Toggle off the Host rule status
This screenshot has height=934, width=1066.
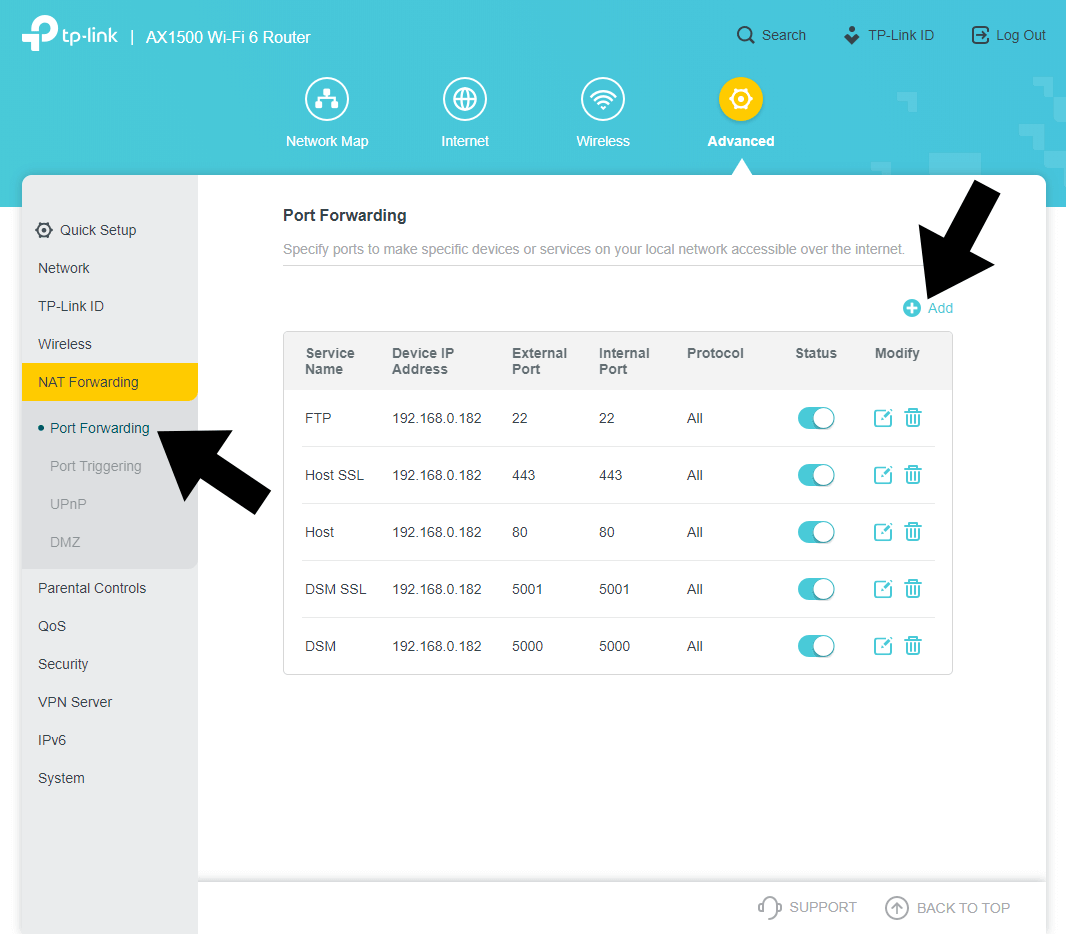coord(816,532)
